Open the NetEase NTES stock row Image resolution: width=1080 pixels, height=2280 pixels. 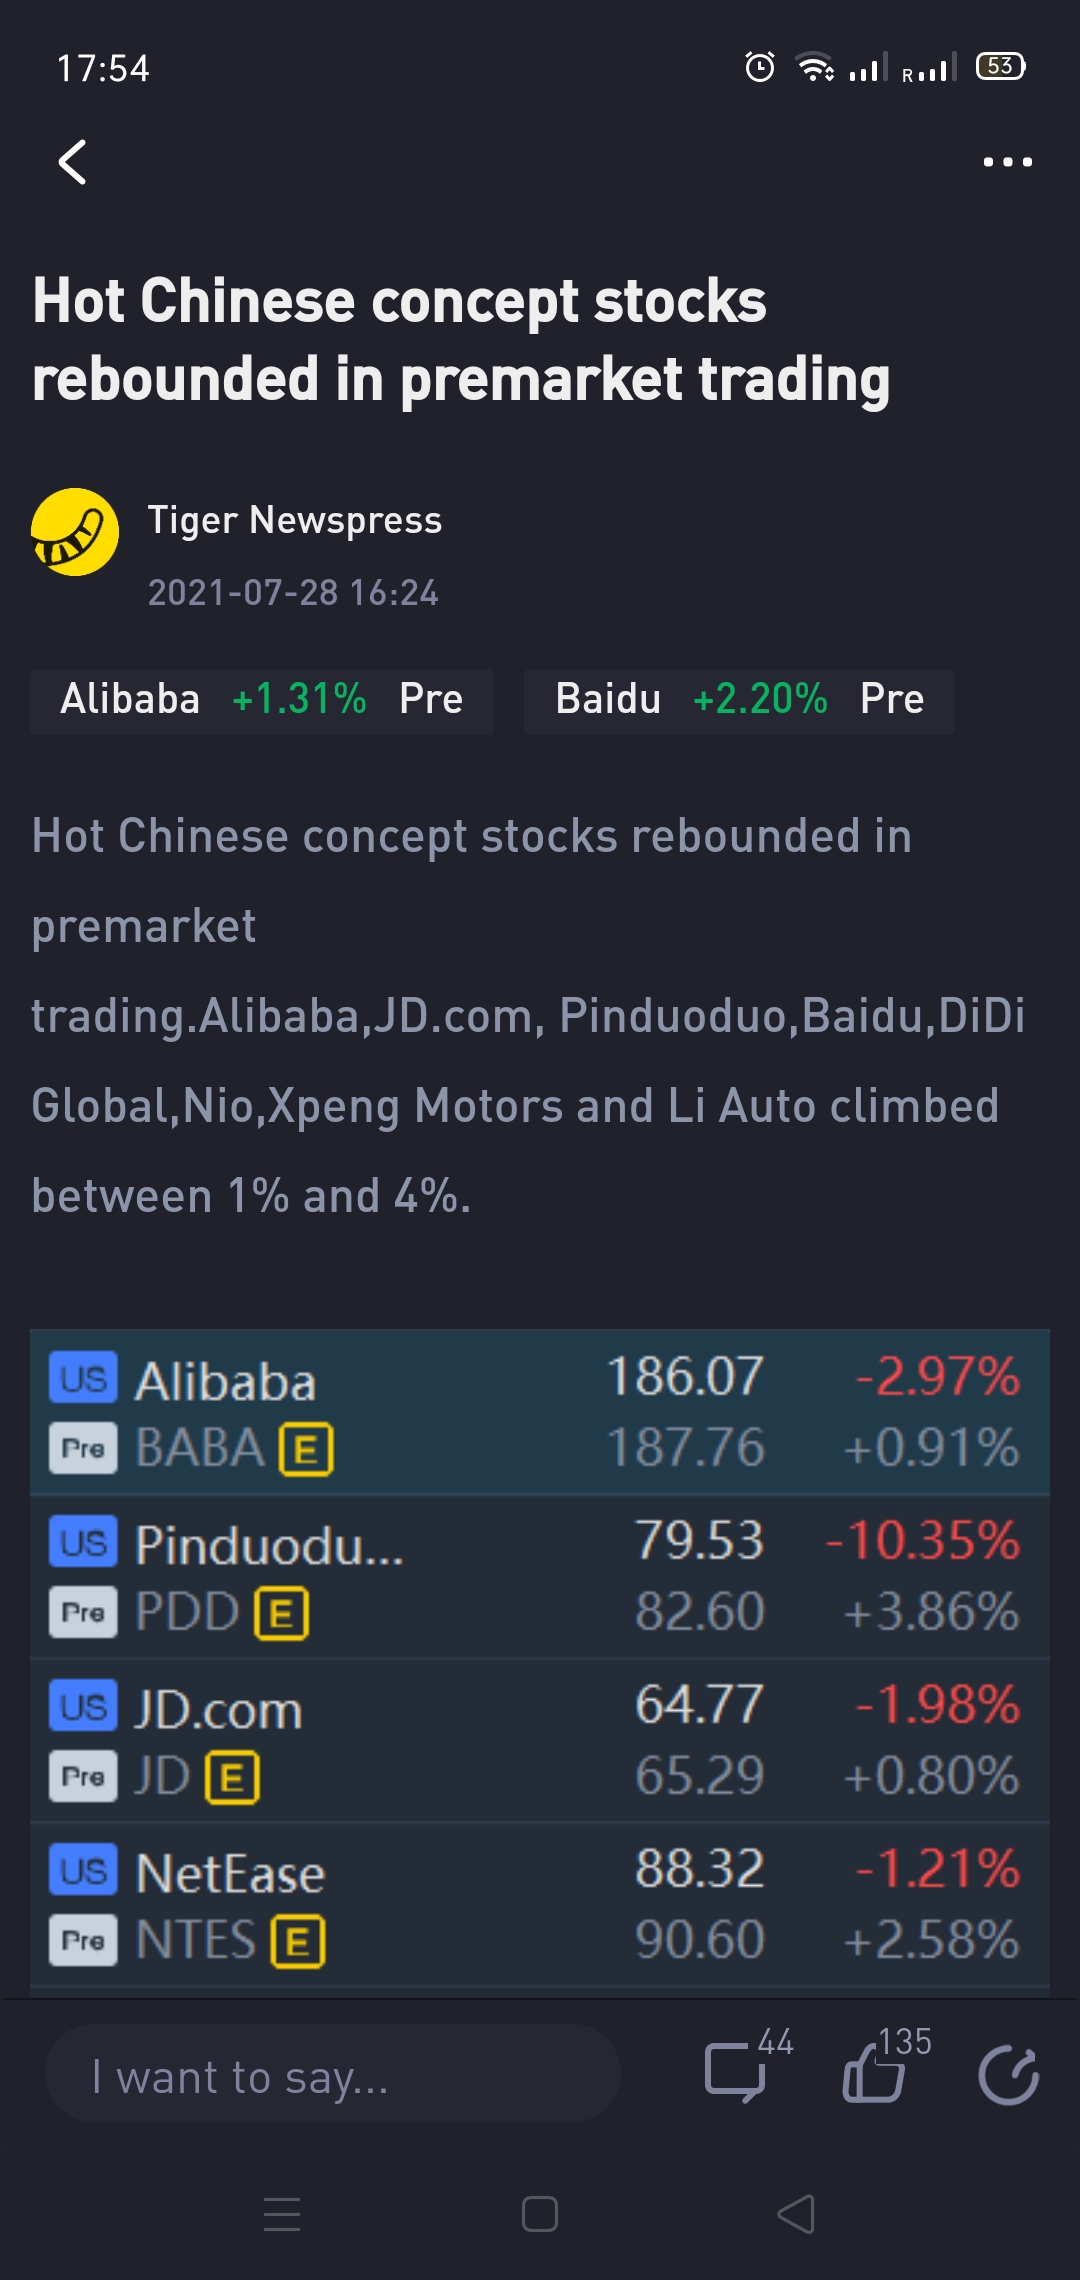click(x=540, y=1905)
